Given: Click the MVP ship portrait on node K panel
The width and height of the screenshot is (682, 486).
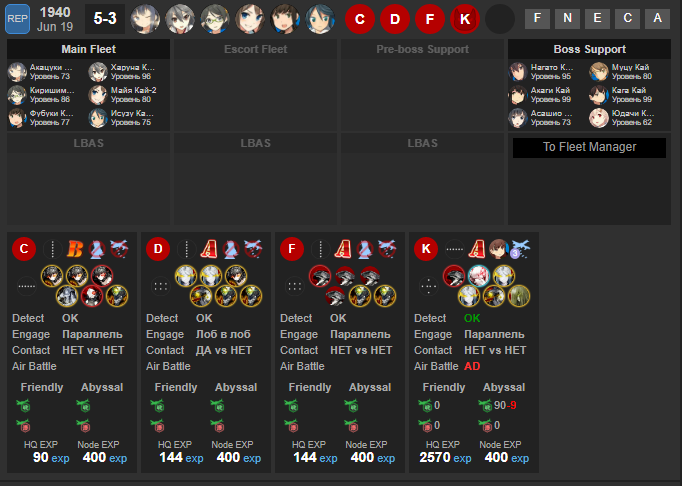Looking at the screenshot, I should pyautogui.click(x=498, y=249).
